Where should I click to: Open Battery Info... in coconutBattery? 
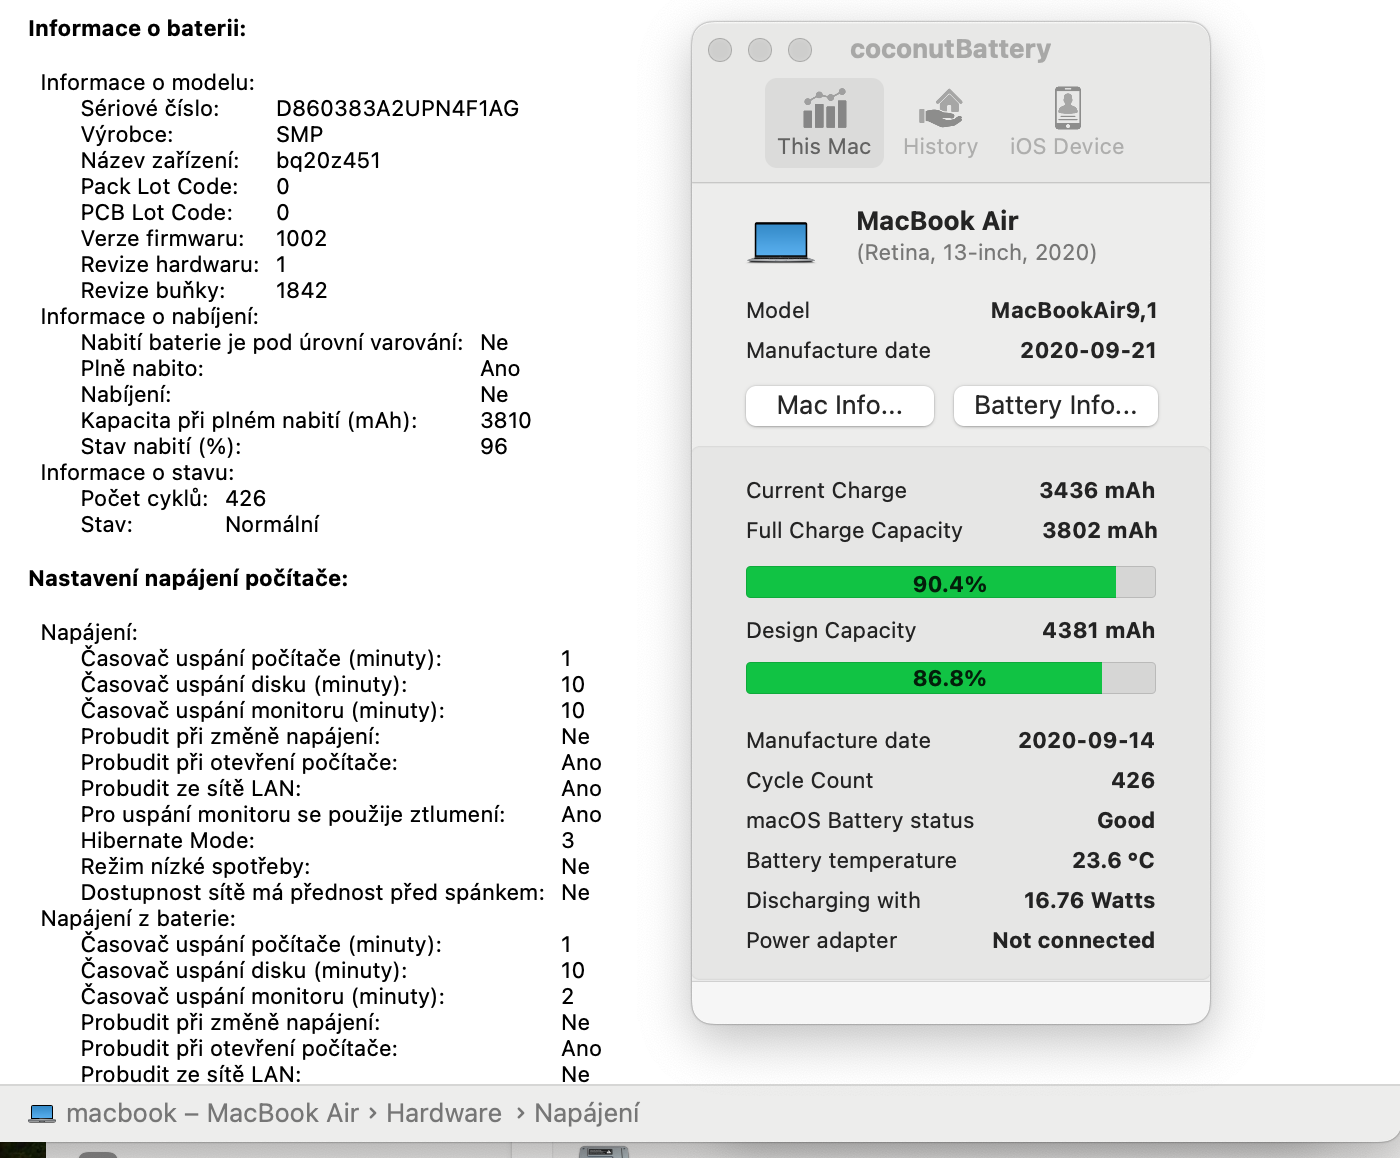point(1056,406)
